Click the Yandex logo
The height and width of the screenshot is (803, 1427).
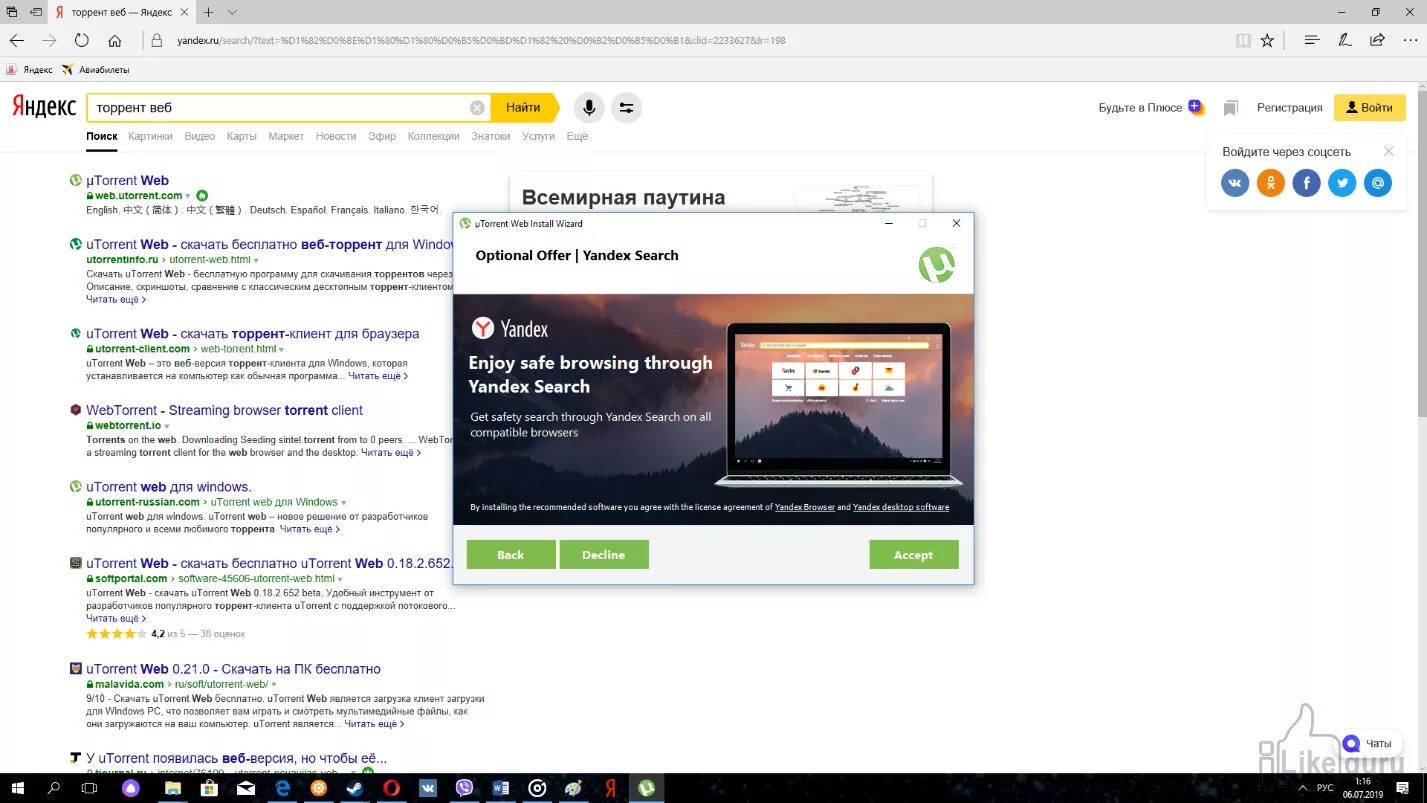coord(43,107)
